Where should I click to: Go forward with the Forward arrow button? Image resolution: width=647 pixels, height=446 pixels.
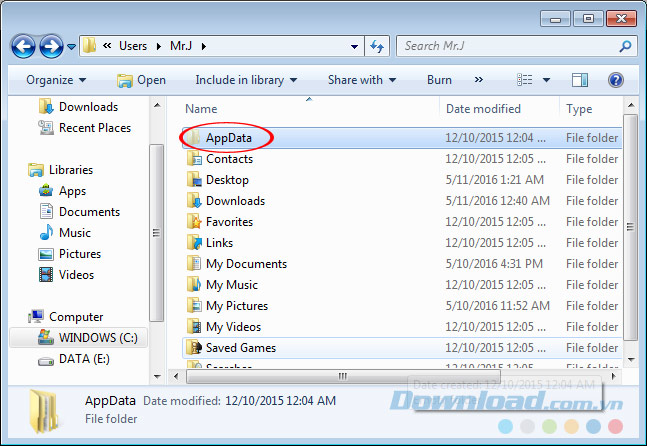[51, 46]
